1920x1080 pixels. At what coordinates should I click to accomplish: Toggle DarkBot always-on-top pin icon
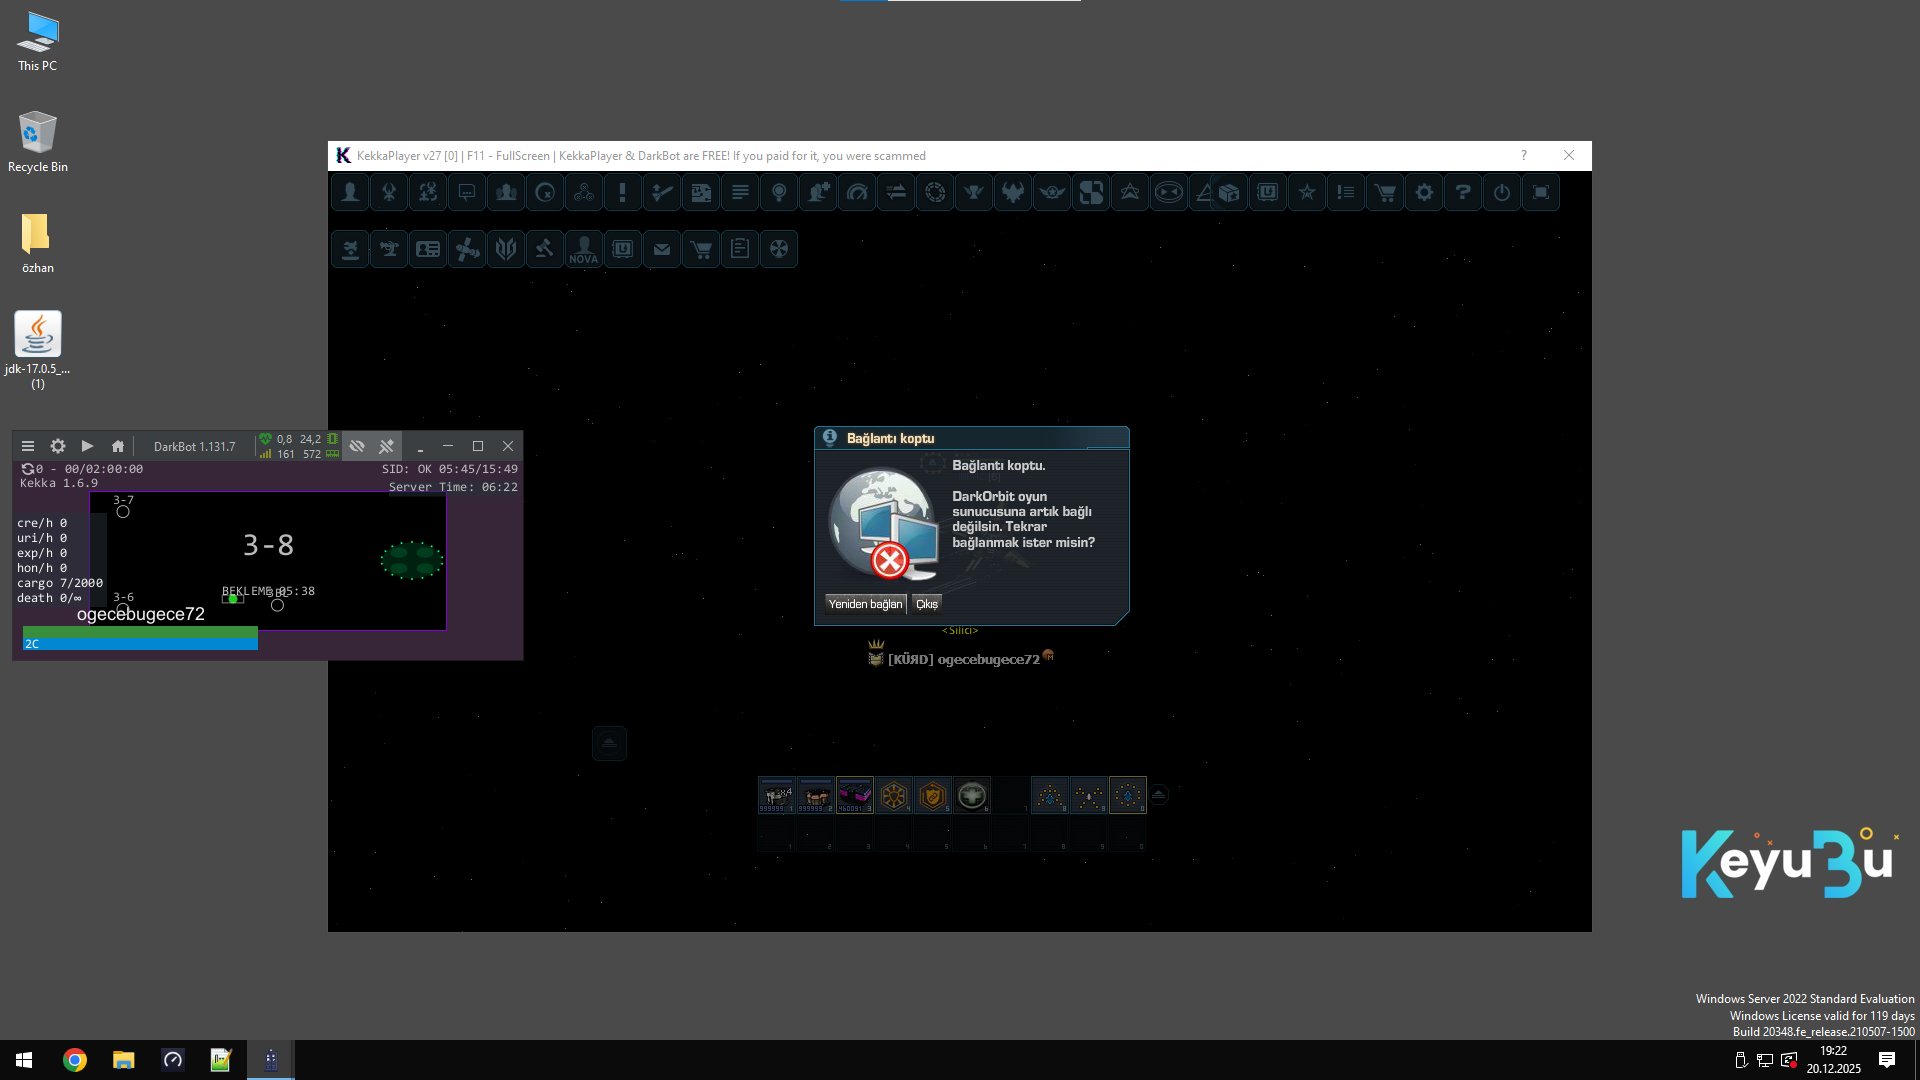386,446
